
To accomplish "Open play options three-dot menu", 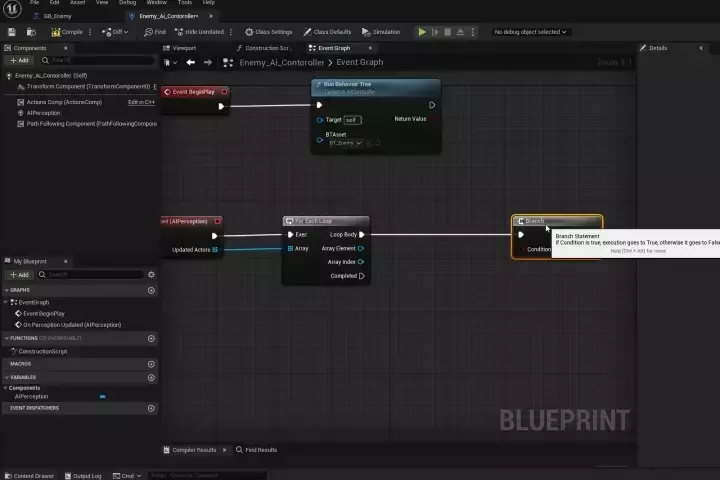I will (x=473, y=32).
